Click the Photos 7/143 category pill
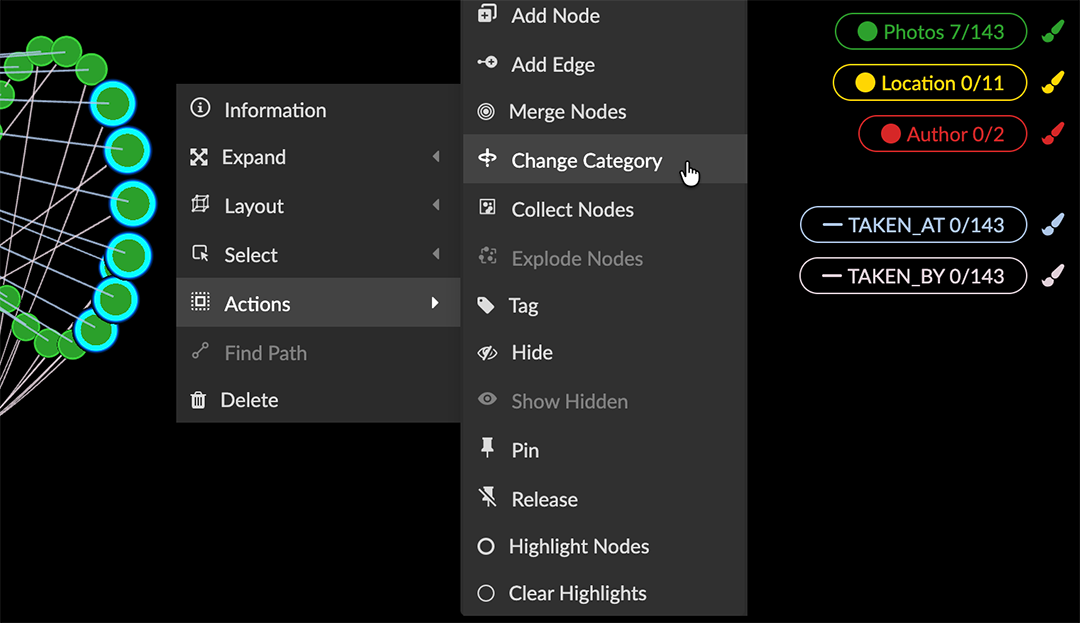The height and width of the screenshot is (623, 1080). [x=931, y=32]
